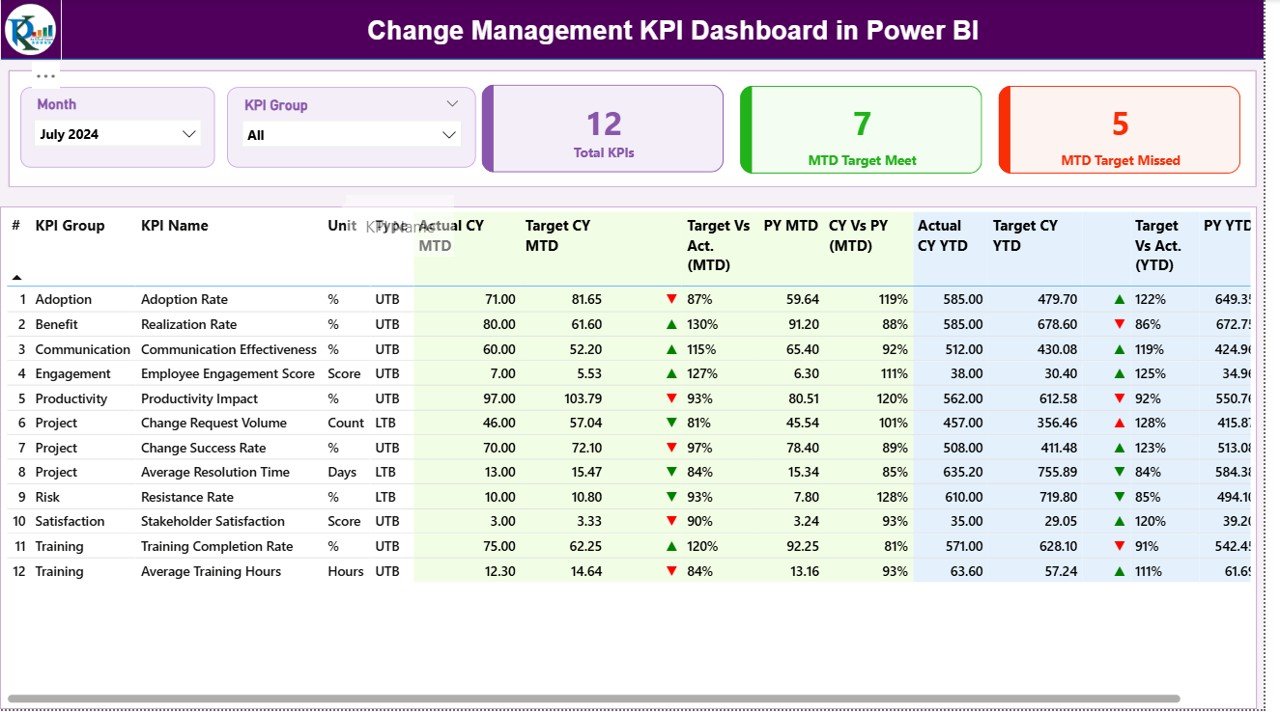Click the sort arrow under the # column
Viewport: 1280px width, 712px height.
pos(17,277)
